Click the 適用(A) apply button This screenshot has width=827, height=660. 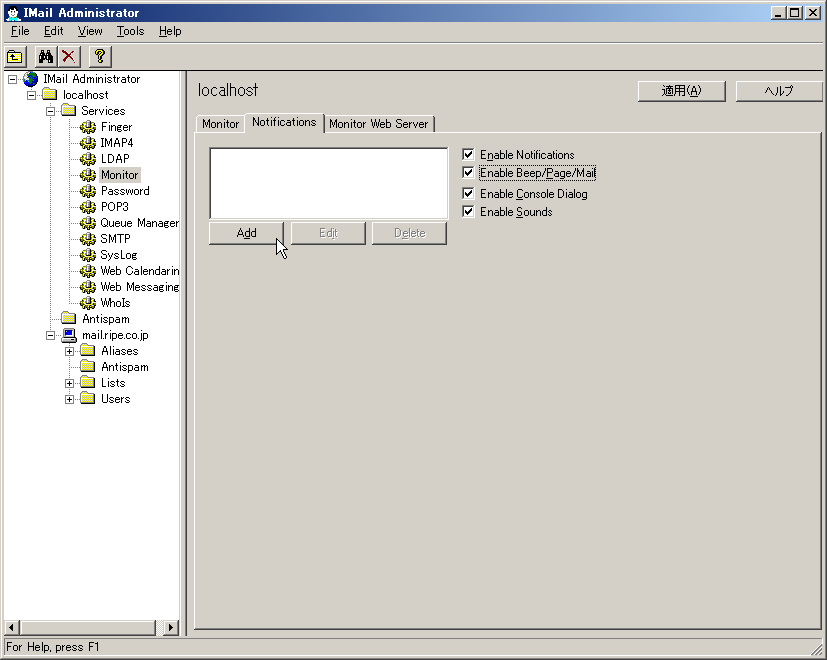click(x=681, y=91)
